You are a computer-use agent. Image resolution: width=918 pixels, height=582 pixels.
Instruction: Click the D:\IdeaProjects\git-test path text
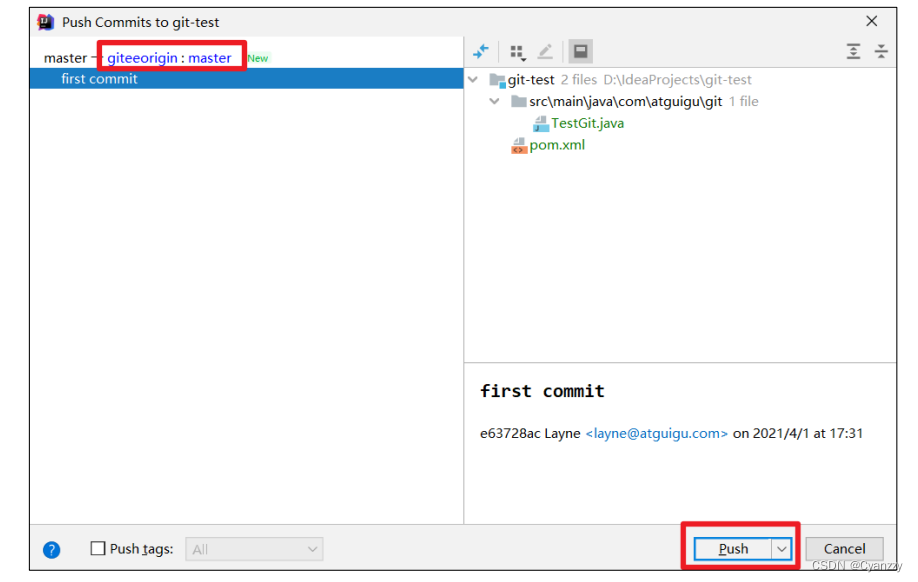tap(677, 80)
